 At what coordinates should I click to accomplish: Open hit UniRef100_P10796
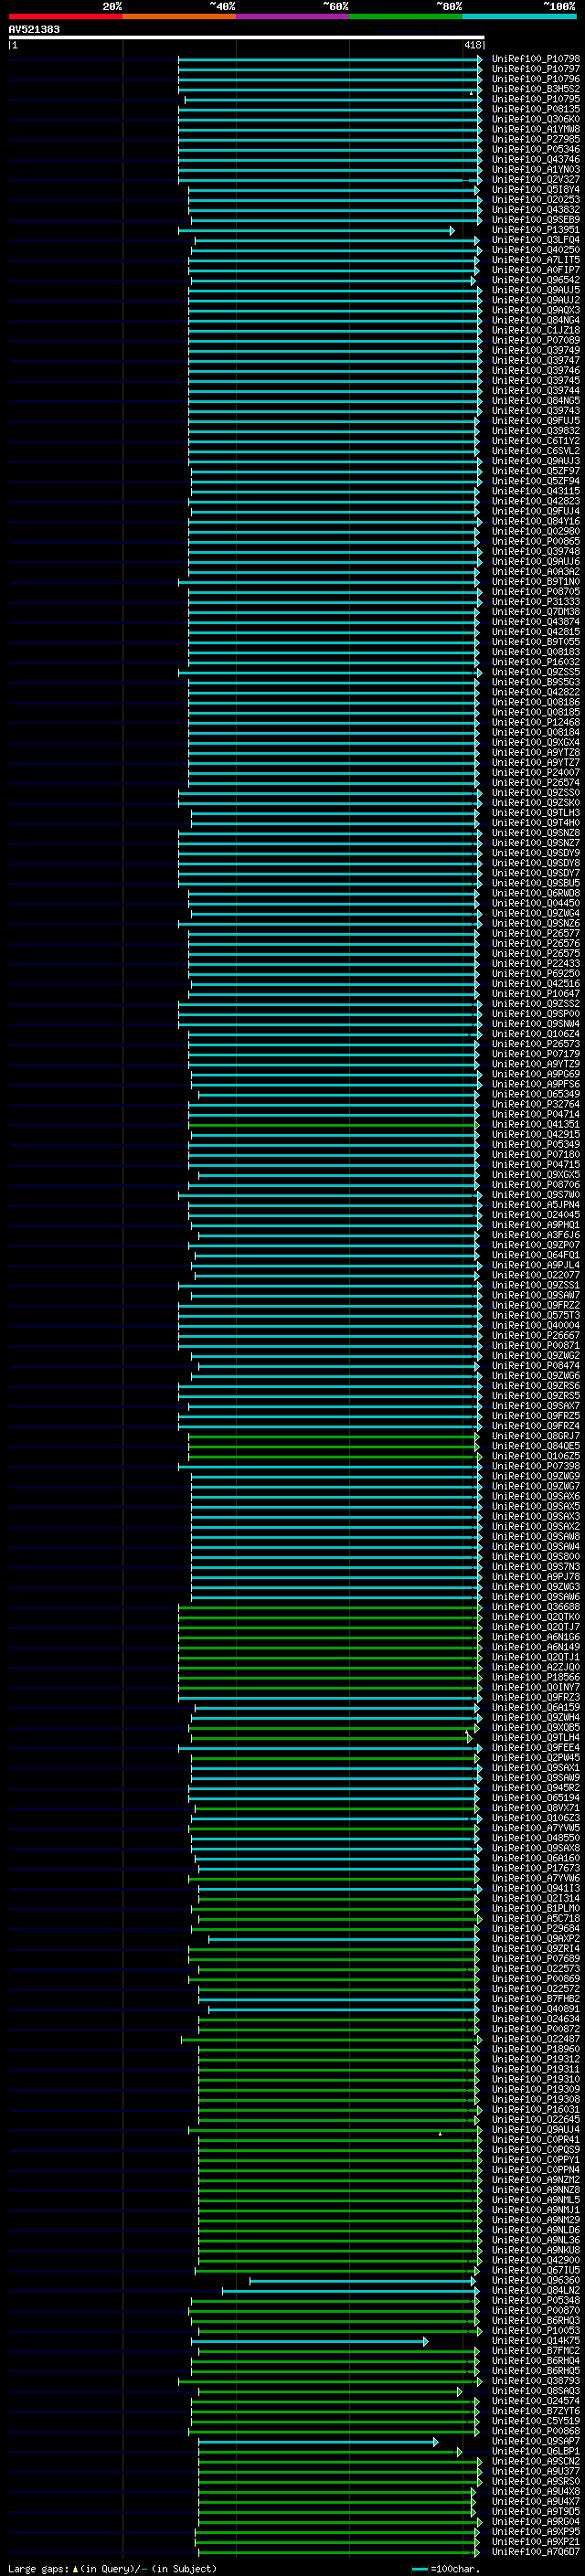(x=535, y=79)
